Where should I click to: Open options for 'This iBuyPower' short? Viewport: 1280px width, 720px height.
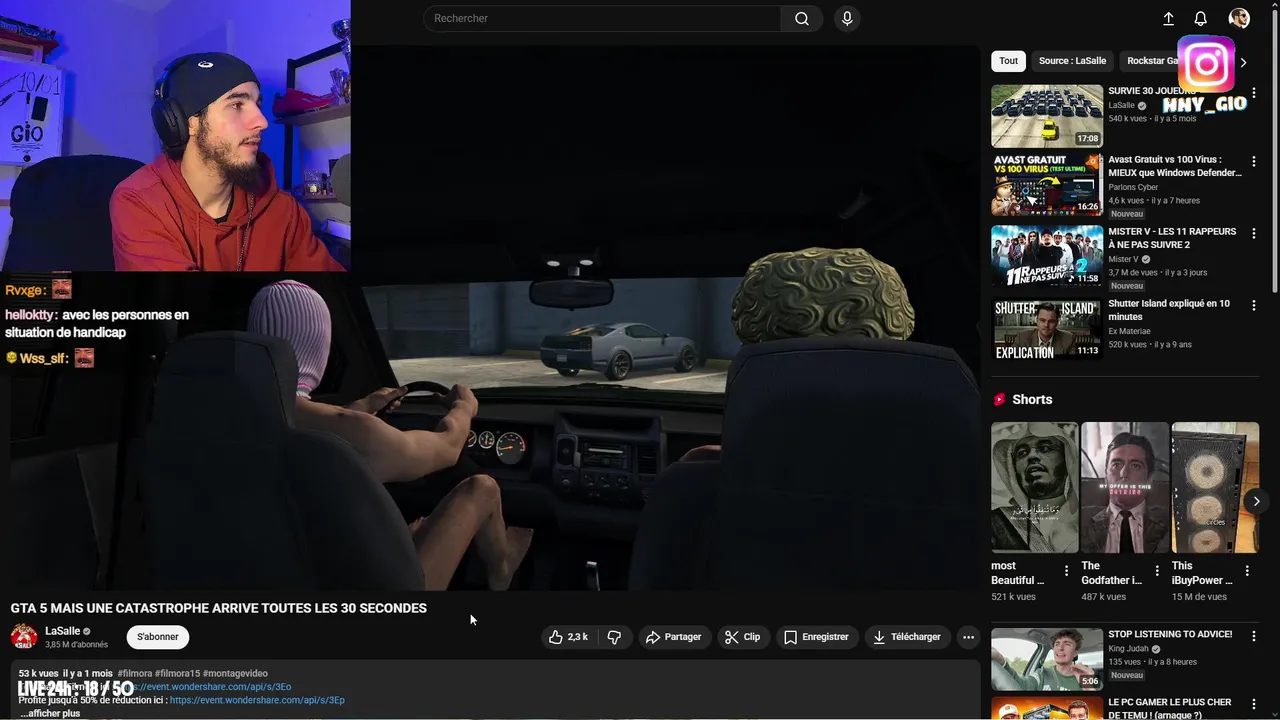click(x=1247, y=571)
